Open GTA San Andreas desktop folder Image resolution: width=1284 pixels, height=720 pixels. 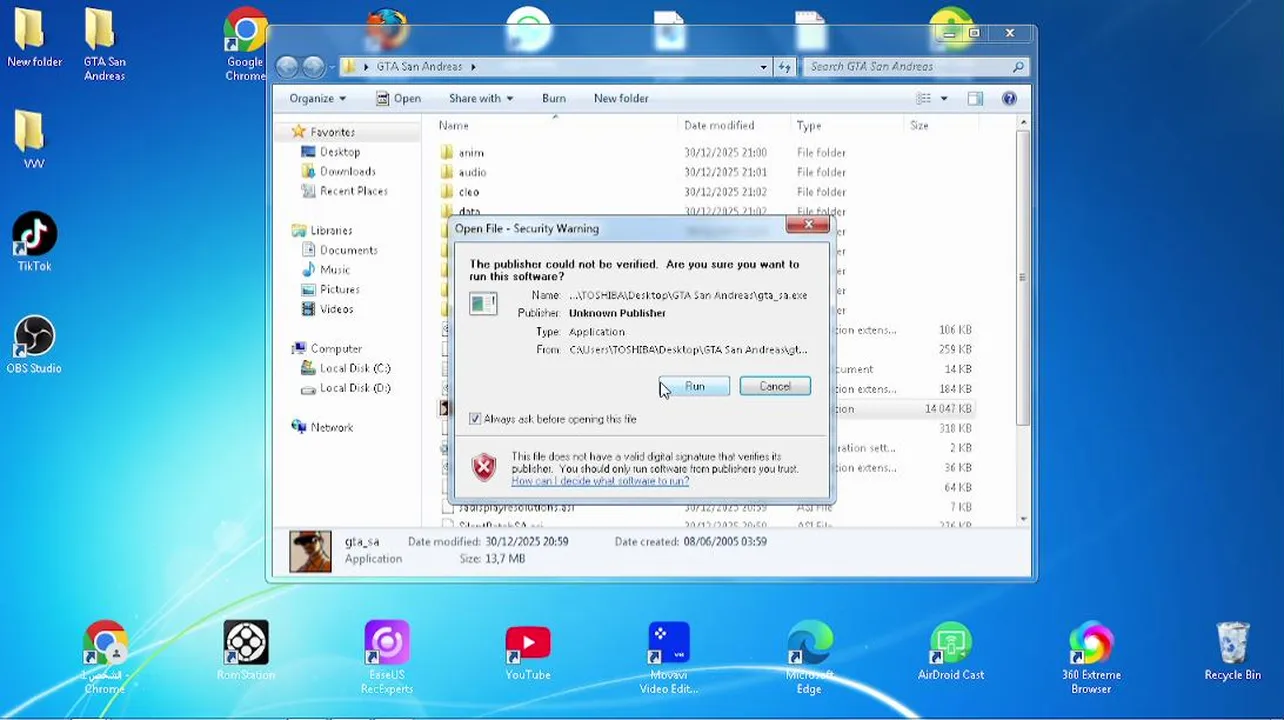[104, 45]
